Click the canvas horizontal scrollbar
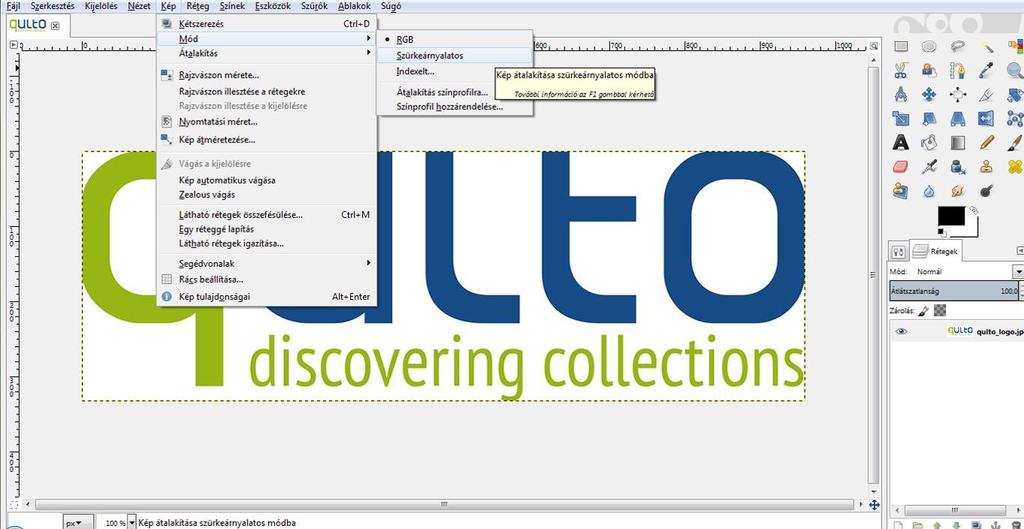 444,504
